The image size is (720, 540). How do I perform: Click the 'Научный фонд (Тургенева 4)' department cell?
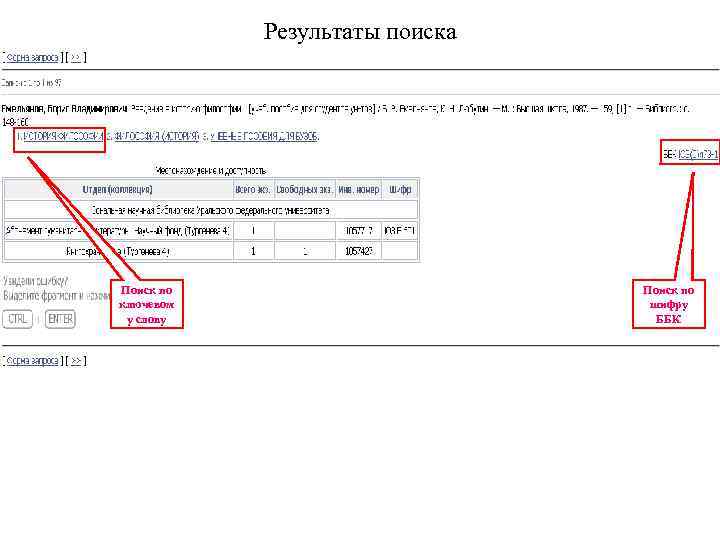click(x=118, y=231)
